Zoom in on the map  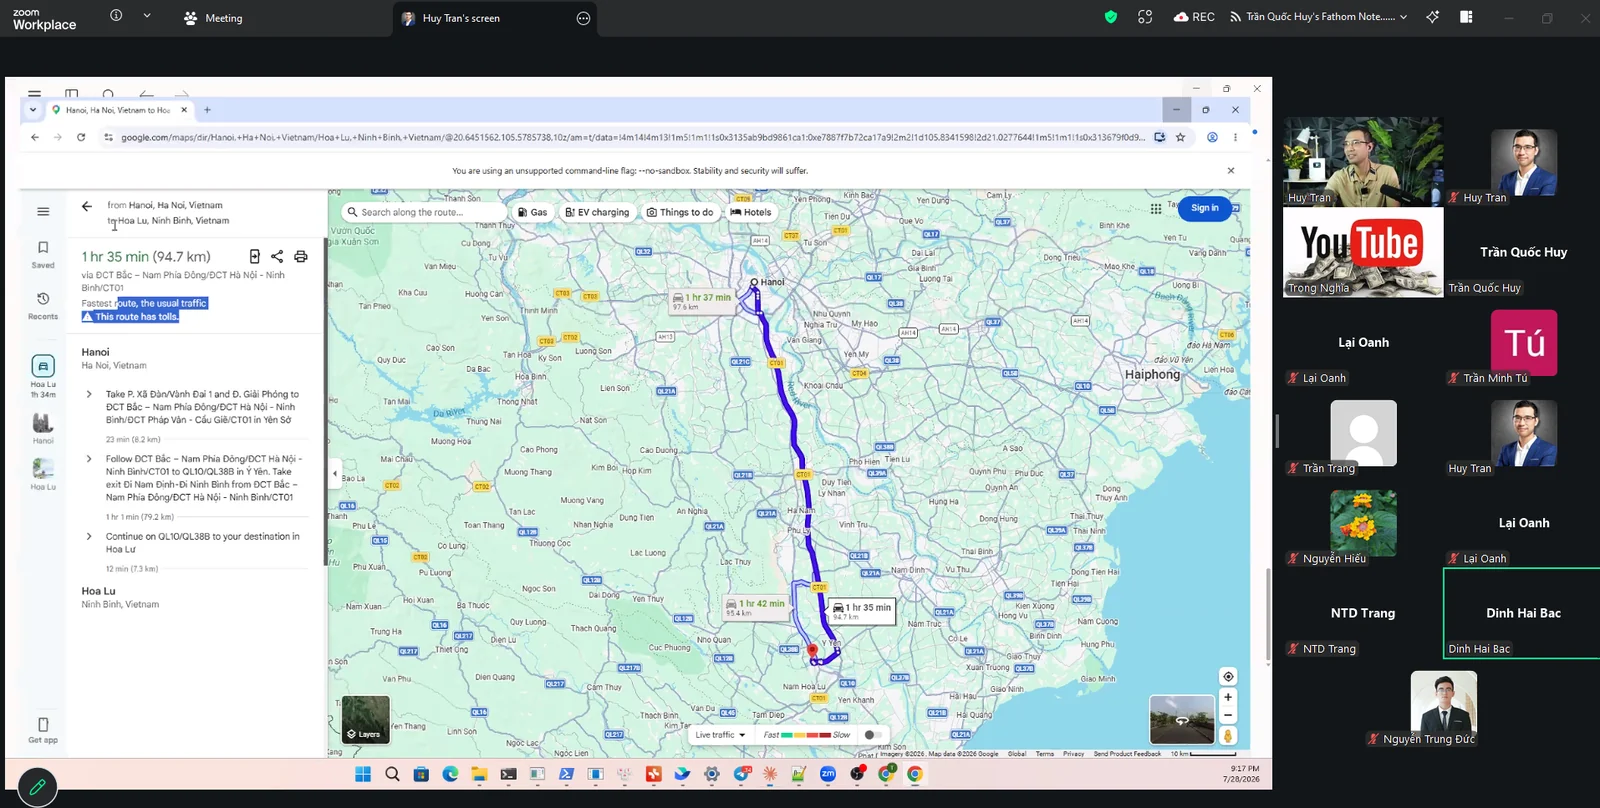click(1228, 697)
